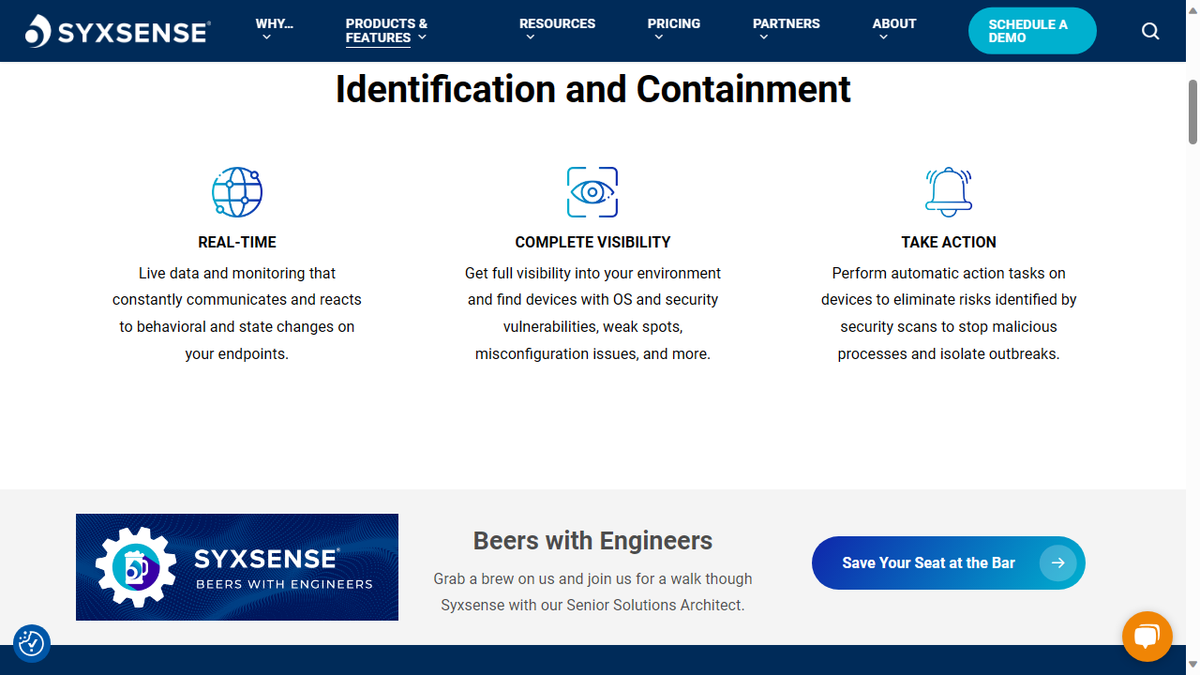Viewport: 1200px width, 675px height.
Task: Click the accessibility widget icon
Action: pos(31,644)
